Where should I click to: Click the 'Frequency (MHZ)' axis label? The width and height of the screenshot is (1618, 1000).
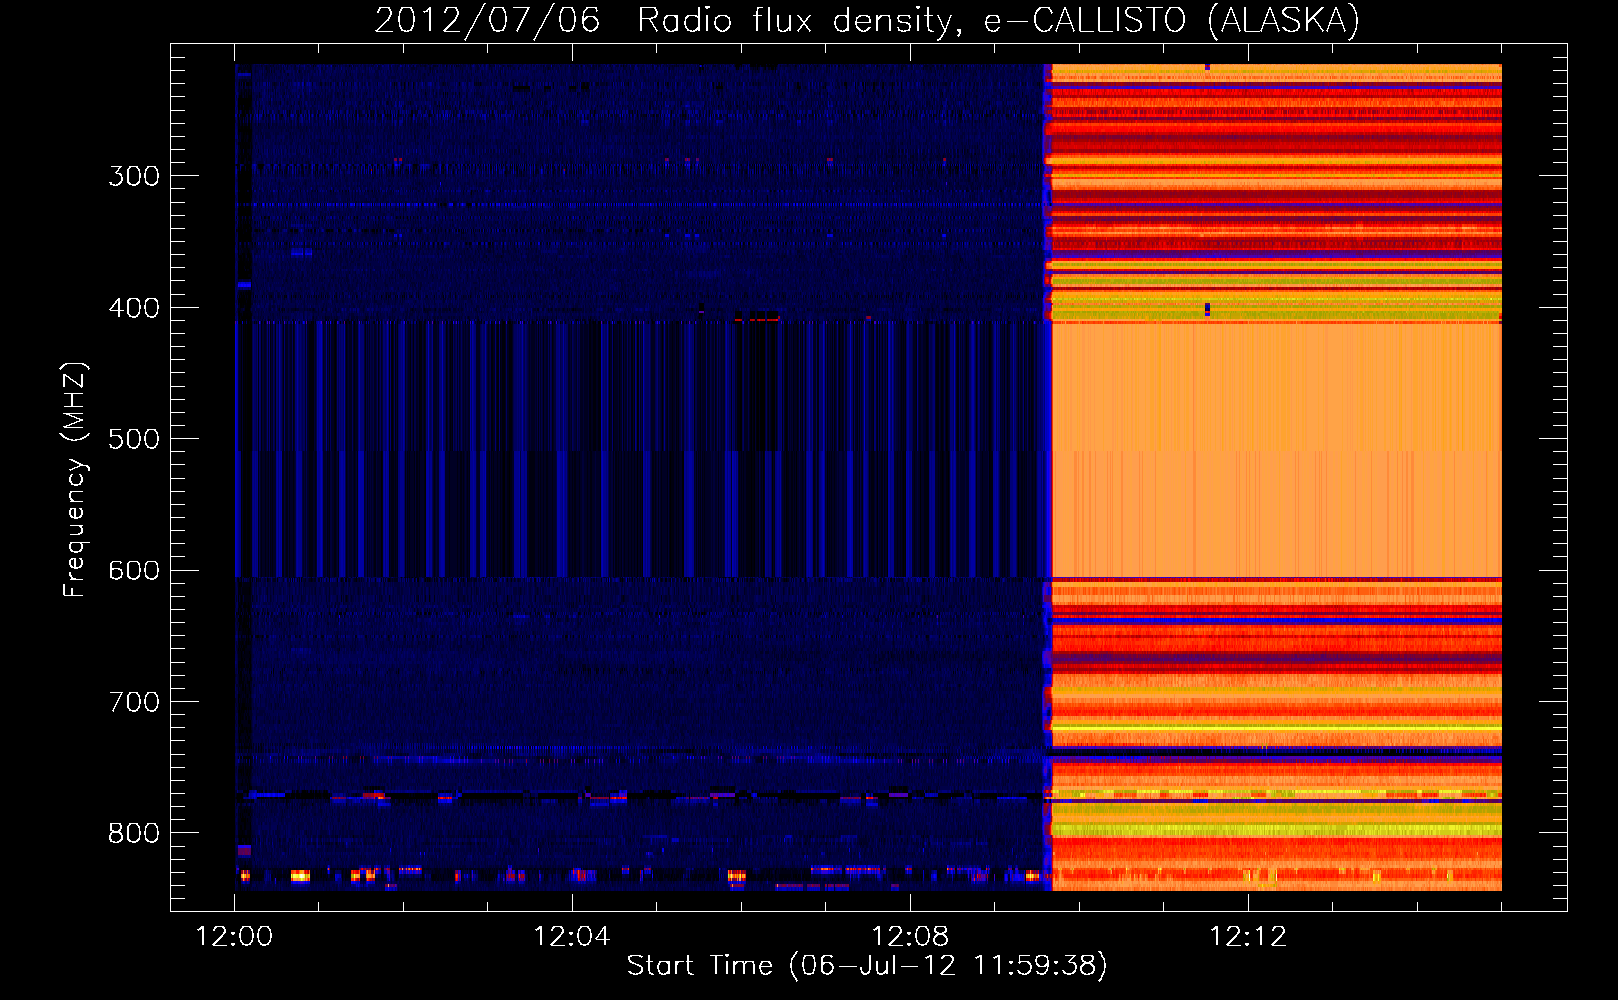click(75, 480)
